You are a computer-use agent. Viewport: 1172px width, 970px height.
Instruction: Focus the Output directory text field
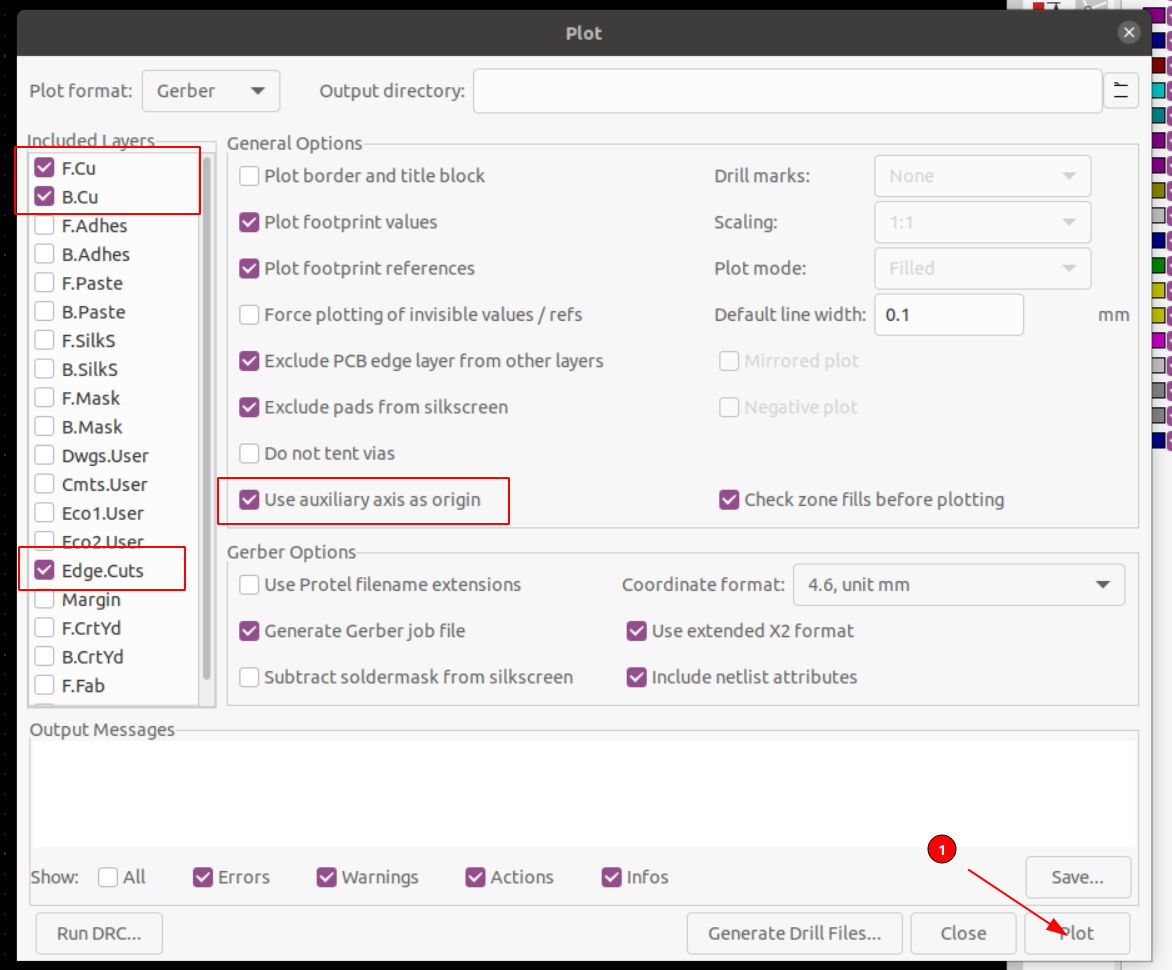coord(787,91)
